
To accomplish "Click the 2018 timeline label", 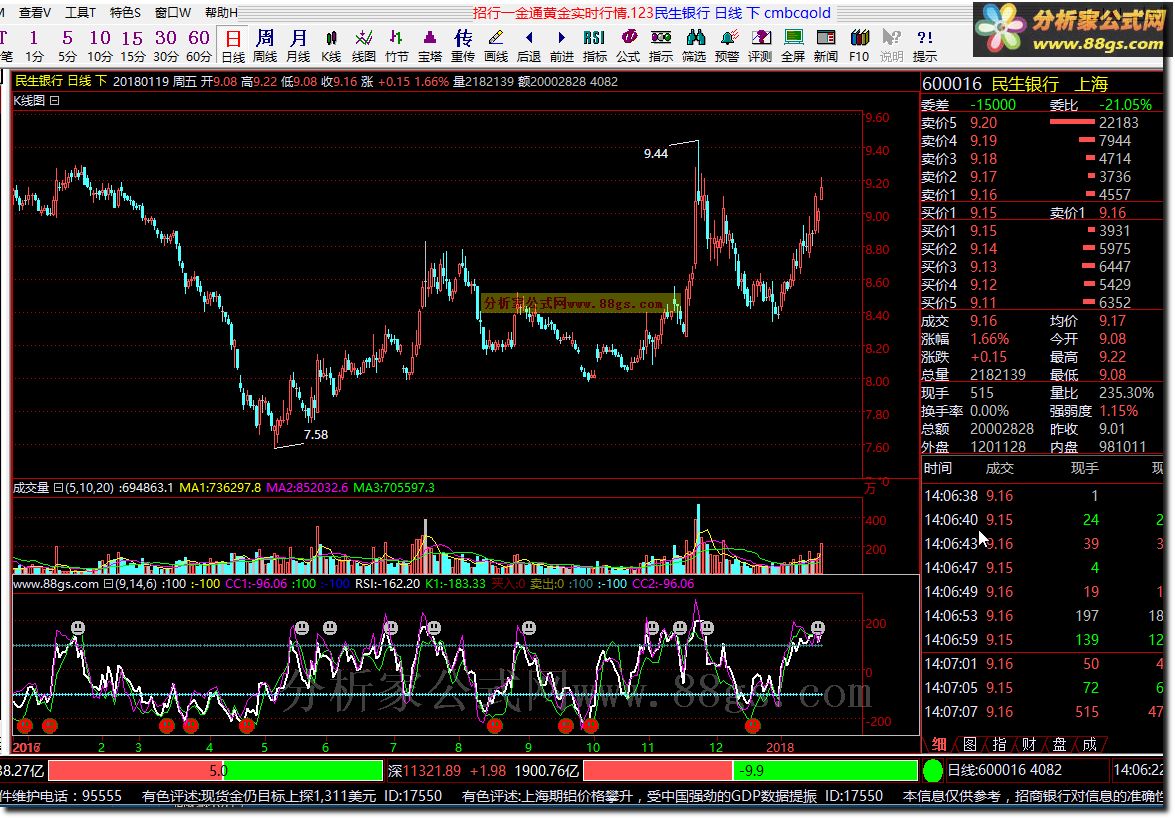I will (x=780, y=747).
